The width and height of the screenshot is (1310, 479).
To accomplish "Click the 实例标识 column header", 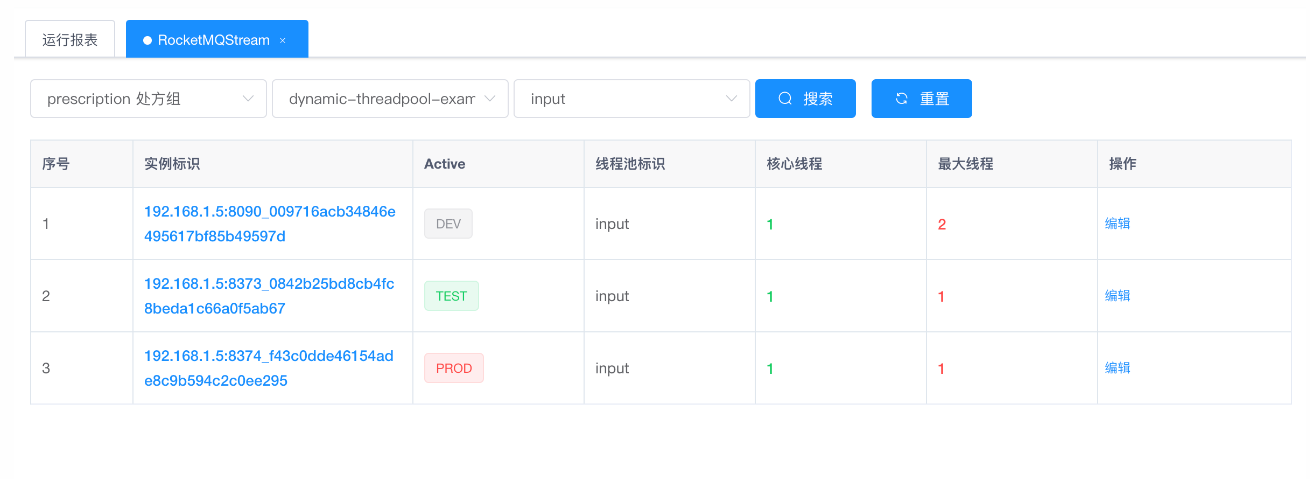I will [172, 164].
